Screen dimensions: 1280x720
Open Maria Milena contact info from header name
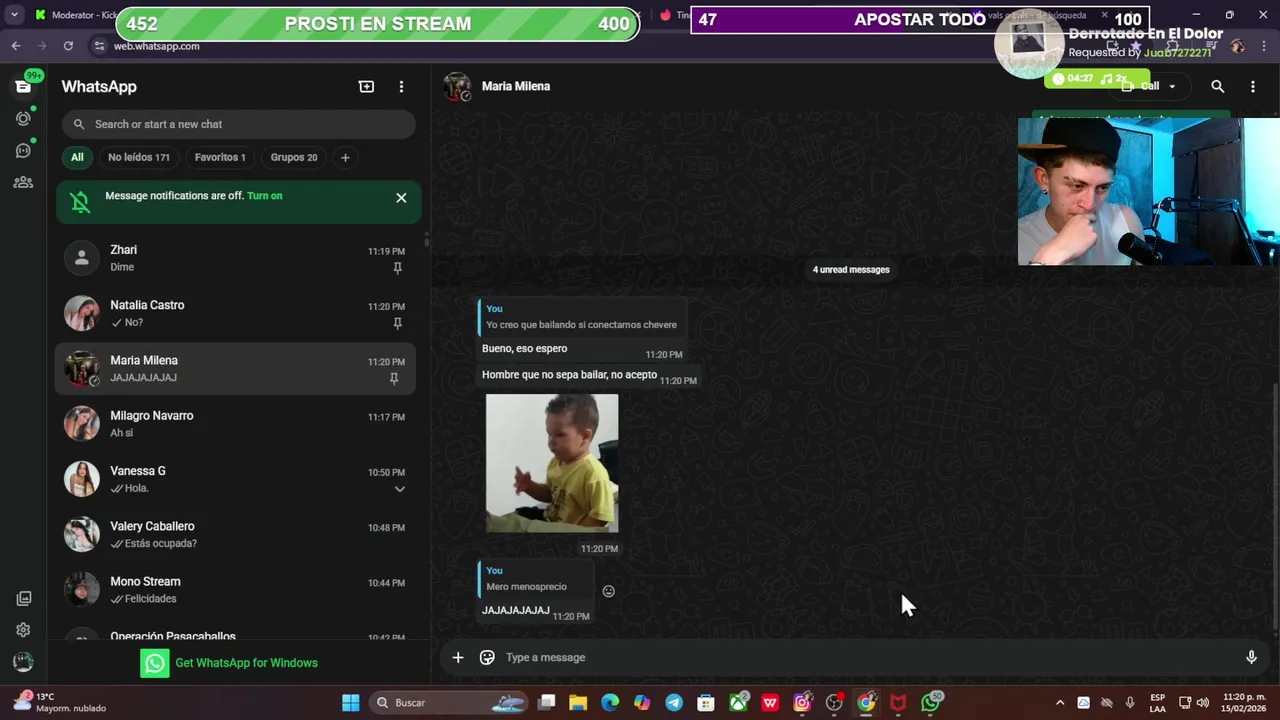point(516,86)
